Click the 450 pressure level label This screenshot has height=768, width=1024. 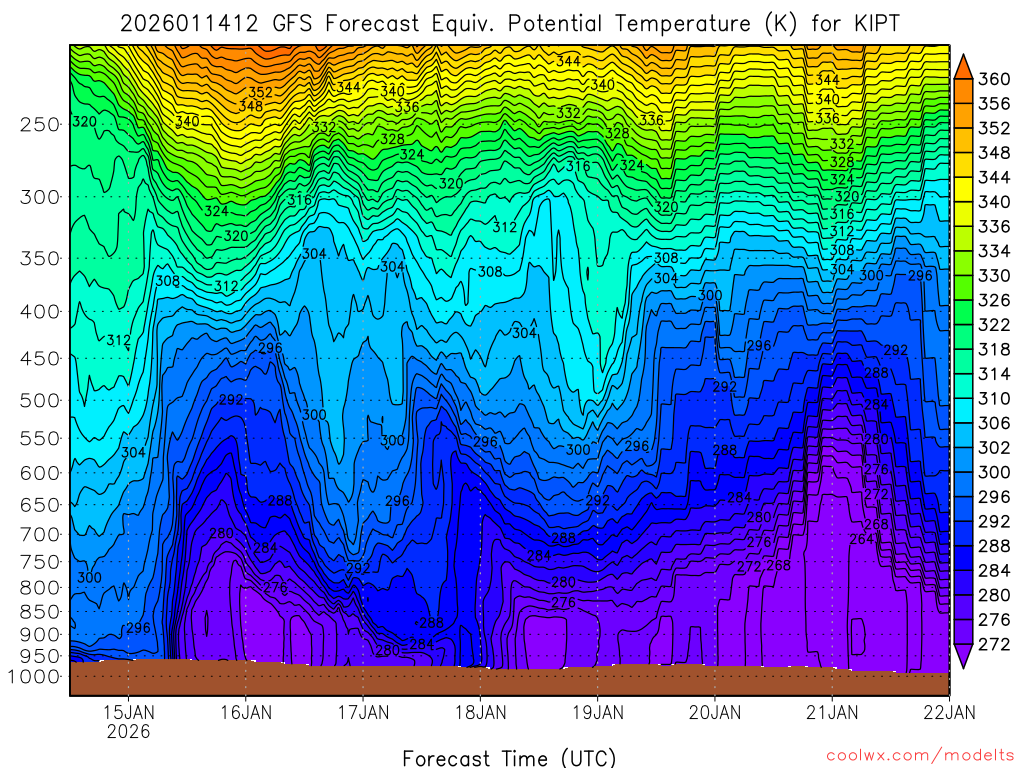39,359
